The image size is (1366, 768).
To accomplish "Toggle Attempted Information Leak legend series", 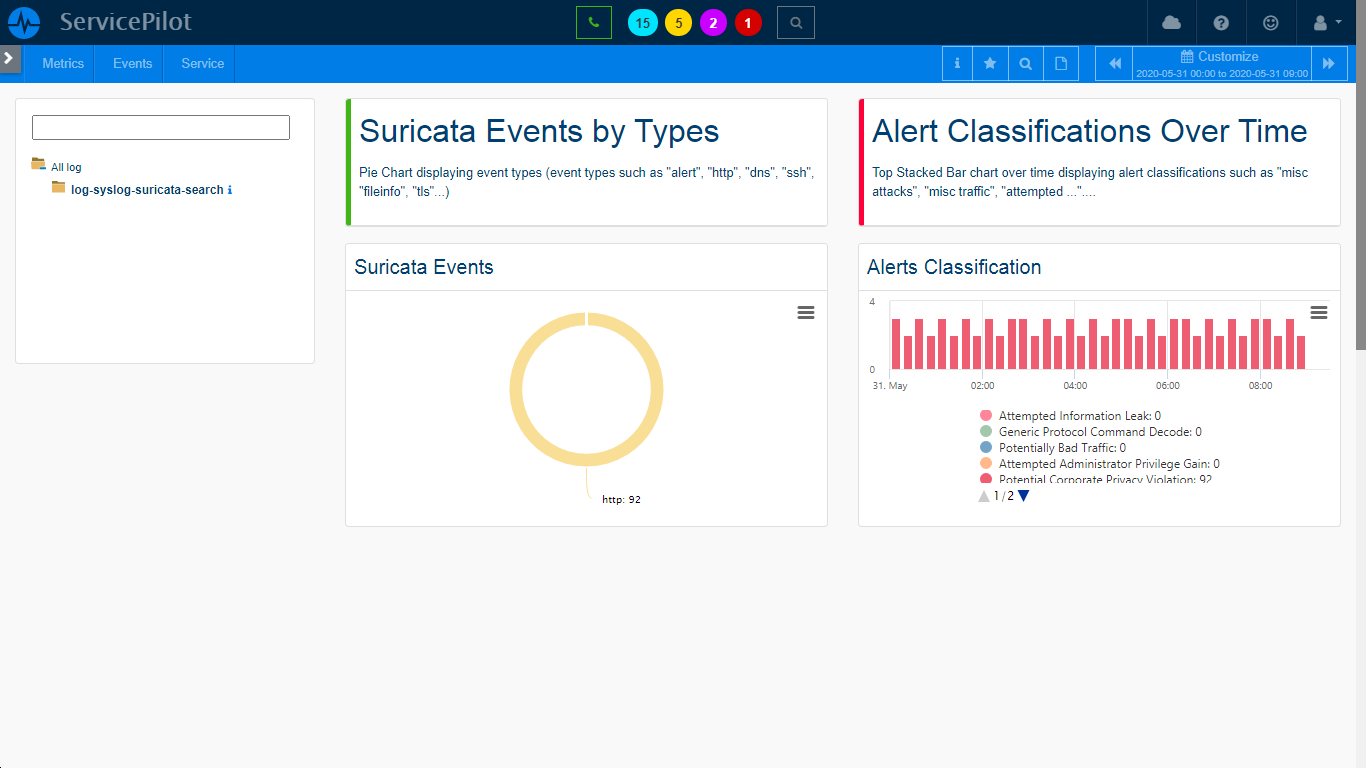I will (1079, 416).
